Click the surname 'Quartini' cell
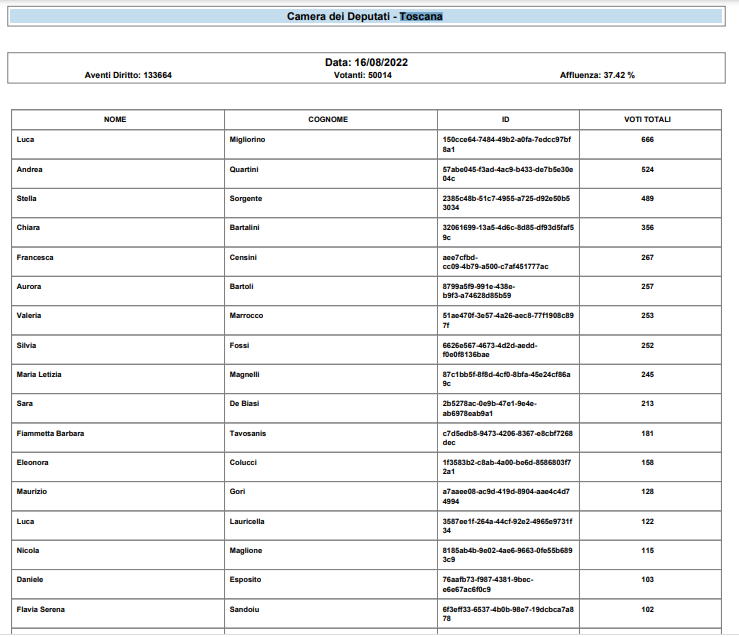This screenshot has height=637, width=739. point(244,170)
